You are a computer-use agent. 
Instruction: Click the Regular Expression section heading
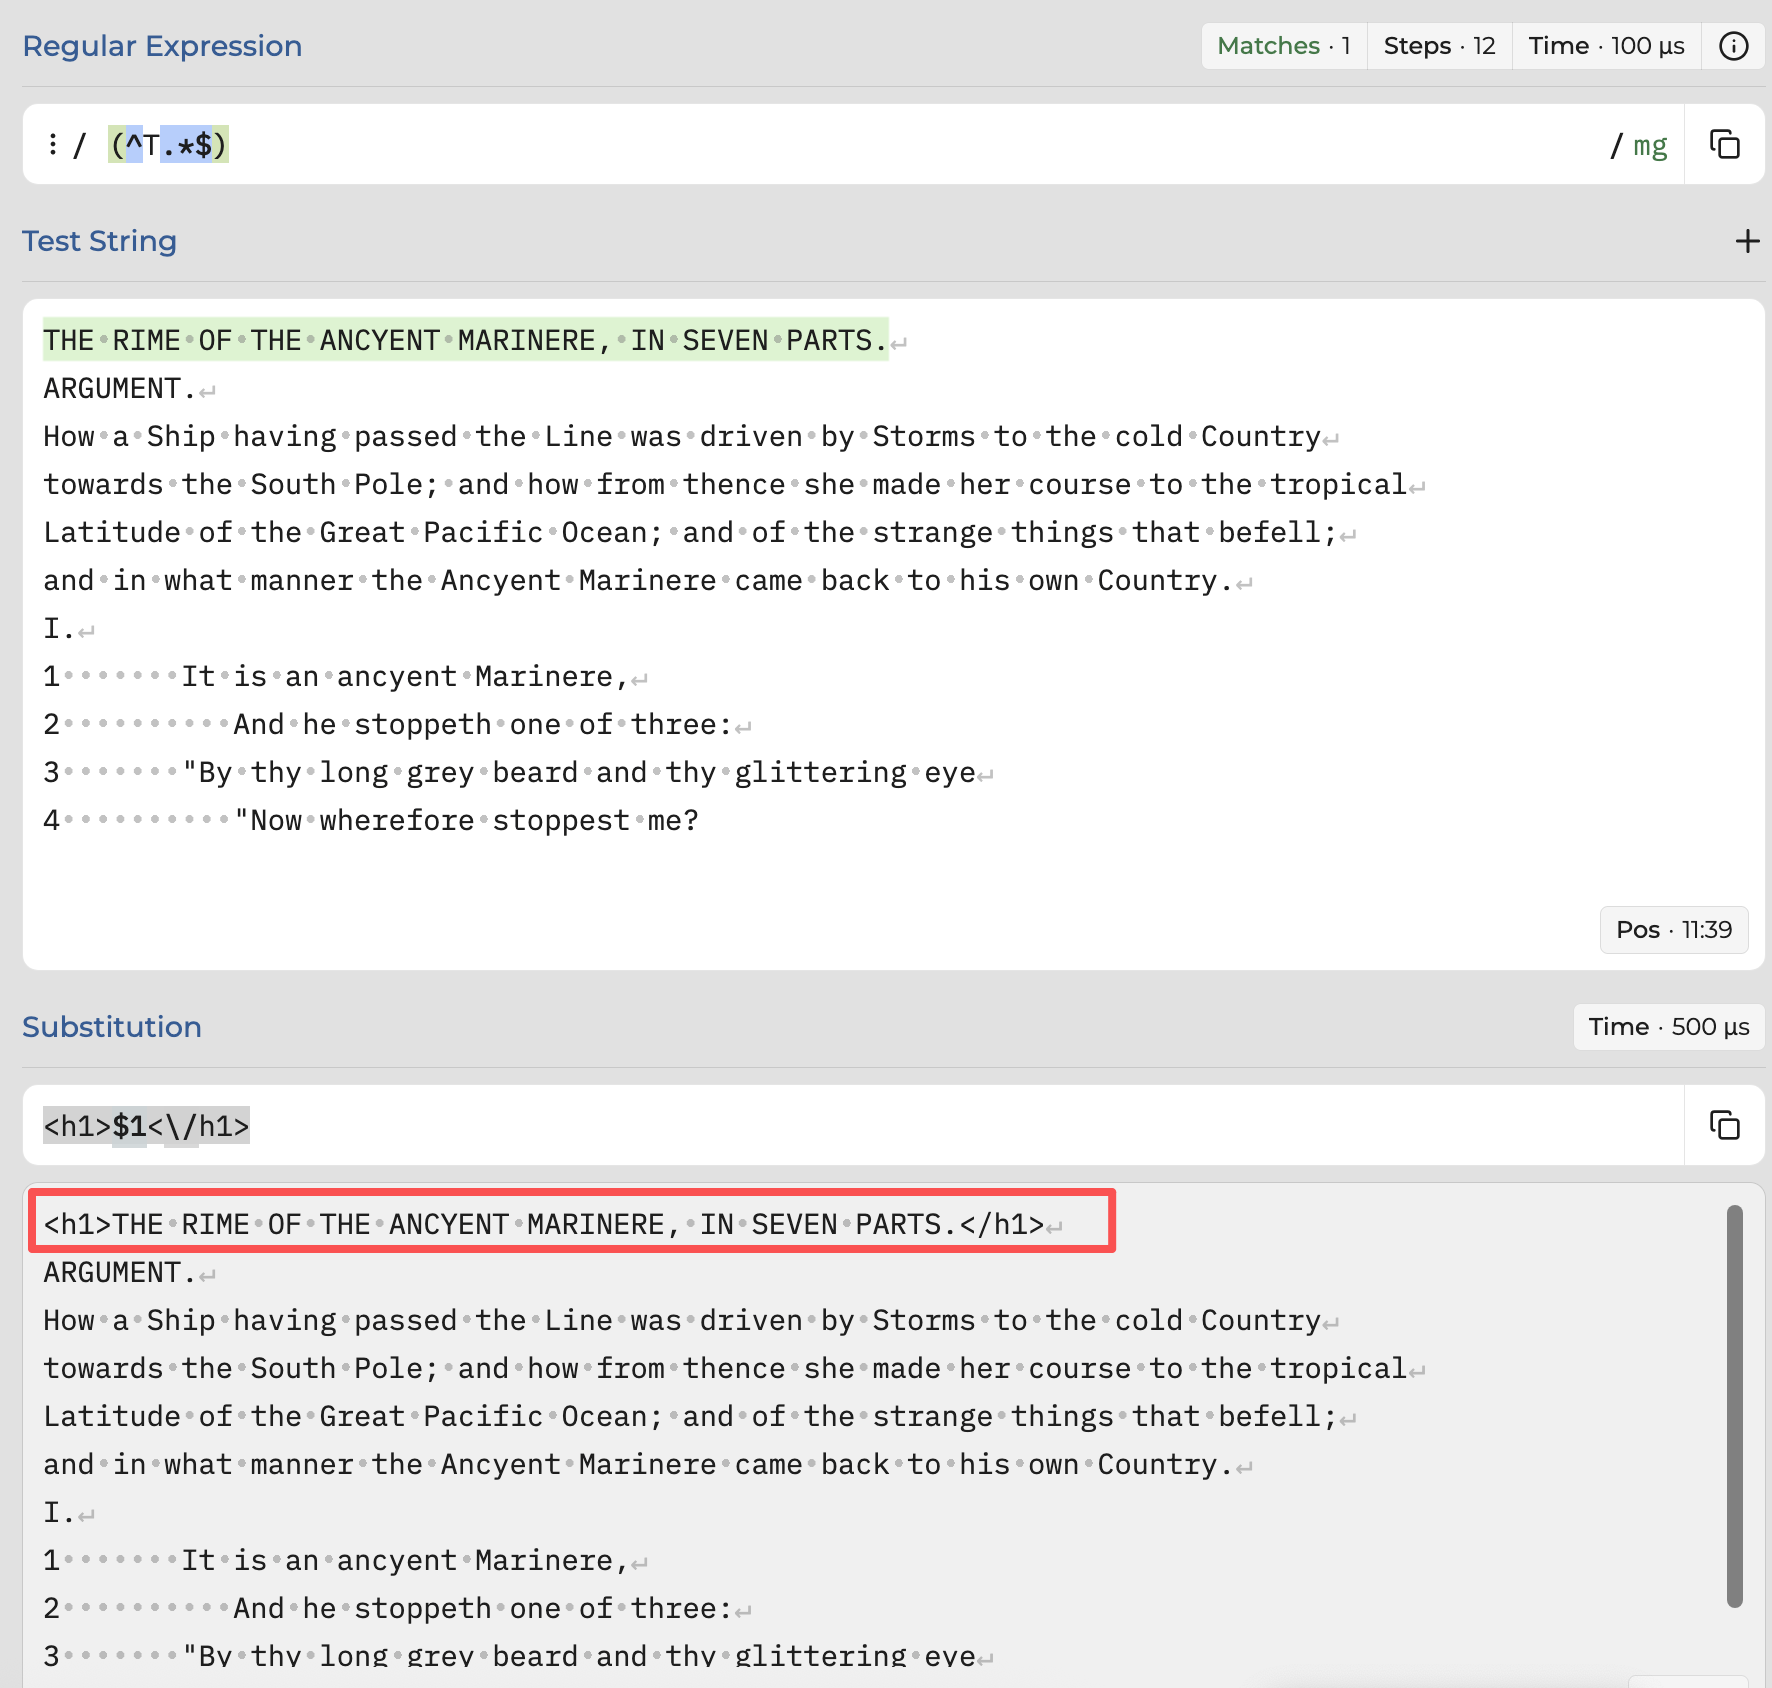click(162, 46)
